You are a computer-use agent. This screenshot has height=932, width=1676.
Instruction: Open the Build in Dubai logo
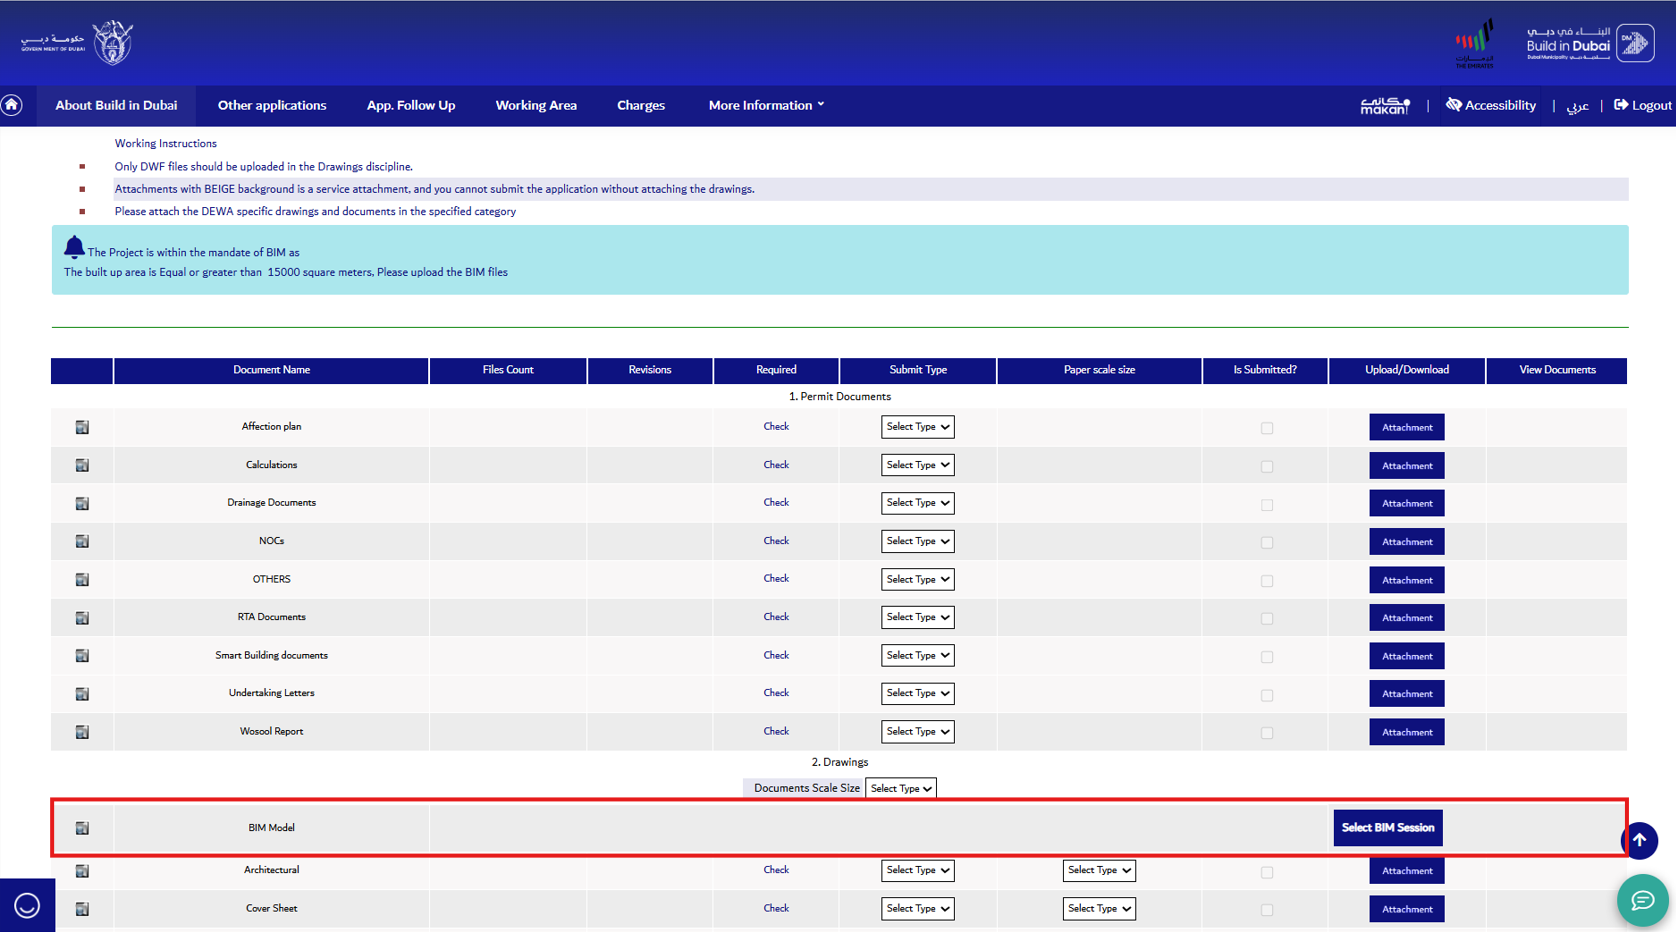point(1590,43)
